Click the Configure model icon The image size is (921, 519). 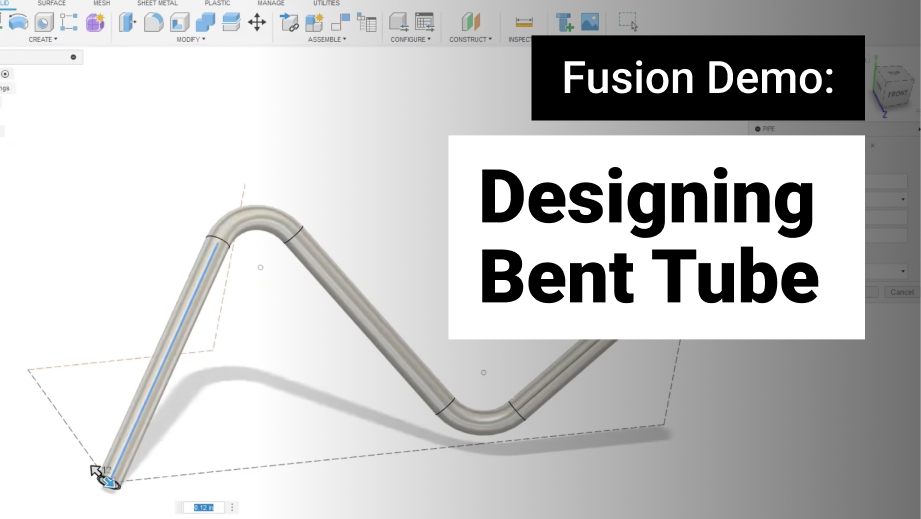click(x=399, y=22)
